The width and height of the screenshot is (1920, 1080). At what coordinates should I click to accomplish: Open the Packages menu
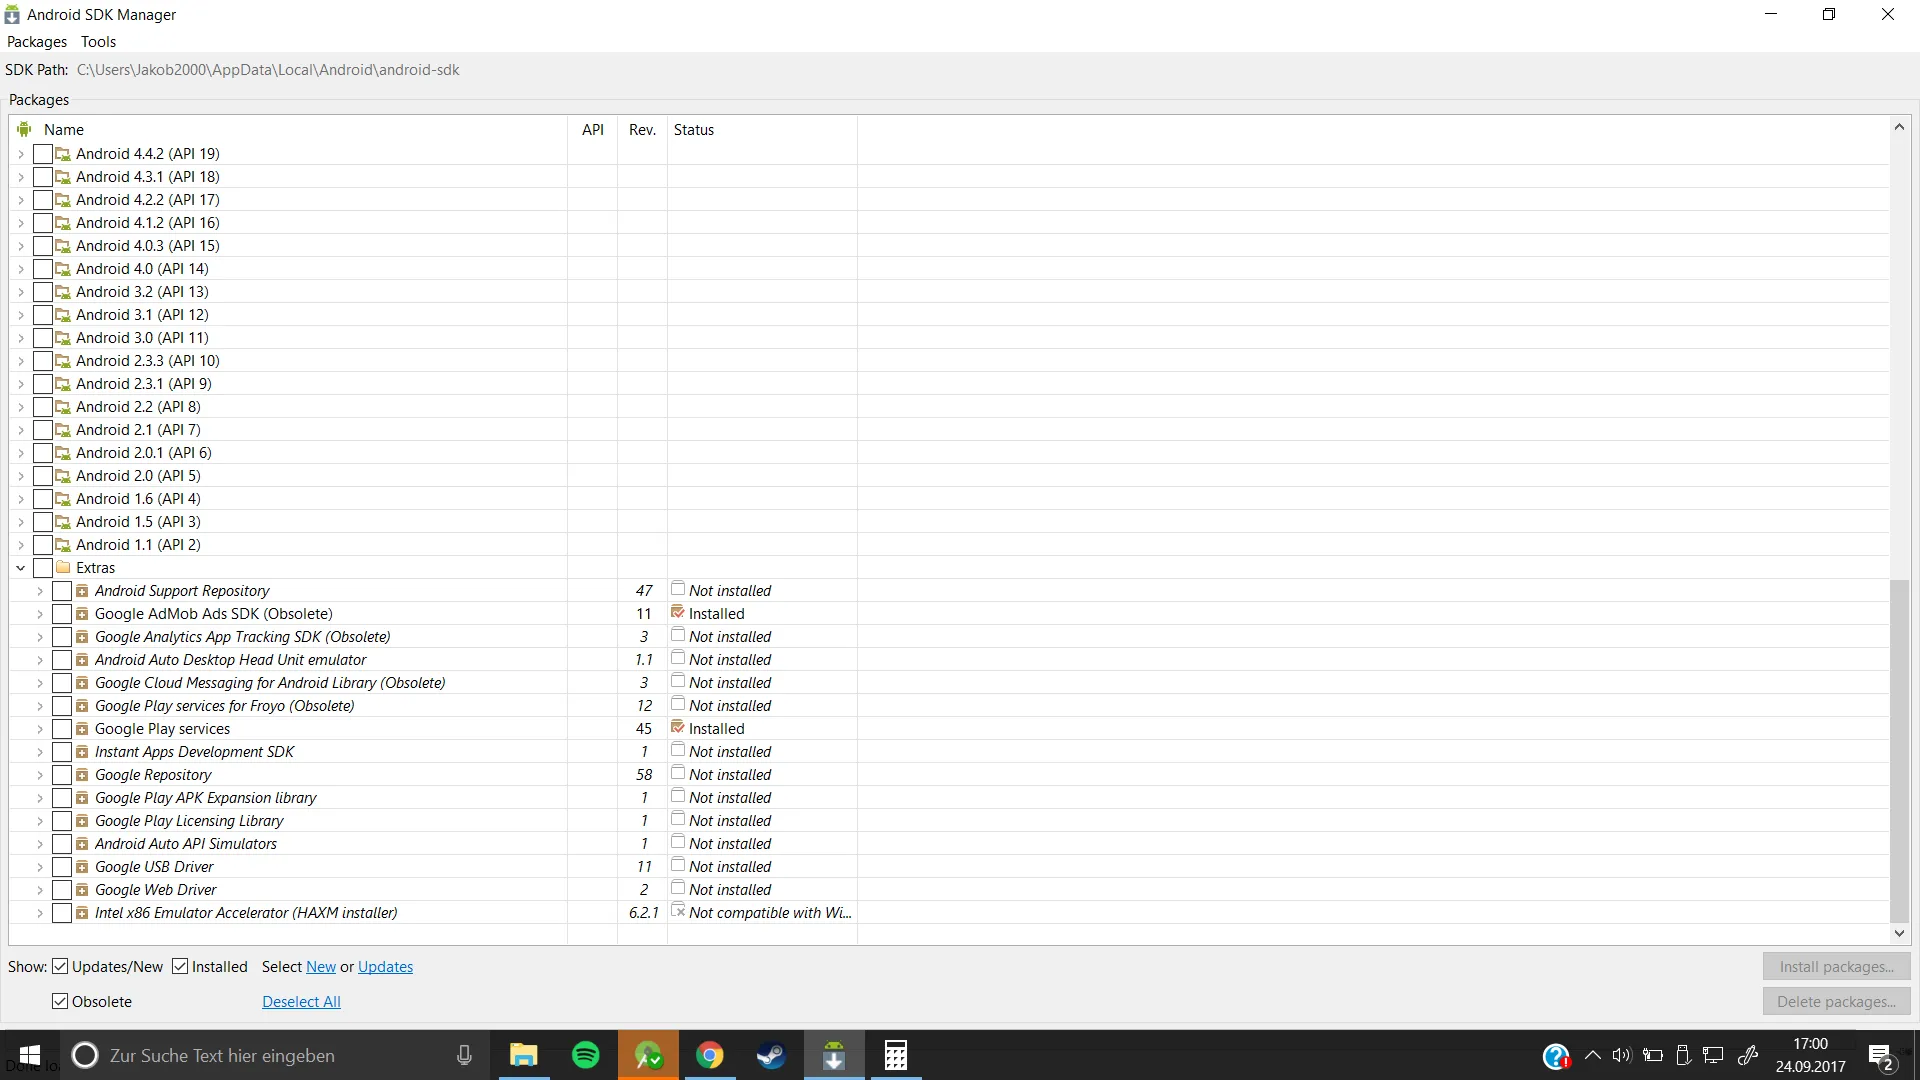[37, 42]
